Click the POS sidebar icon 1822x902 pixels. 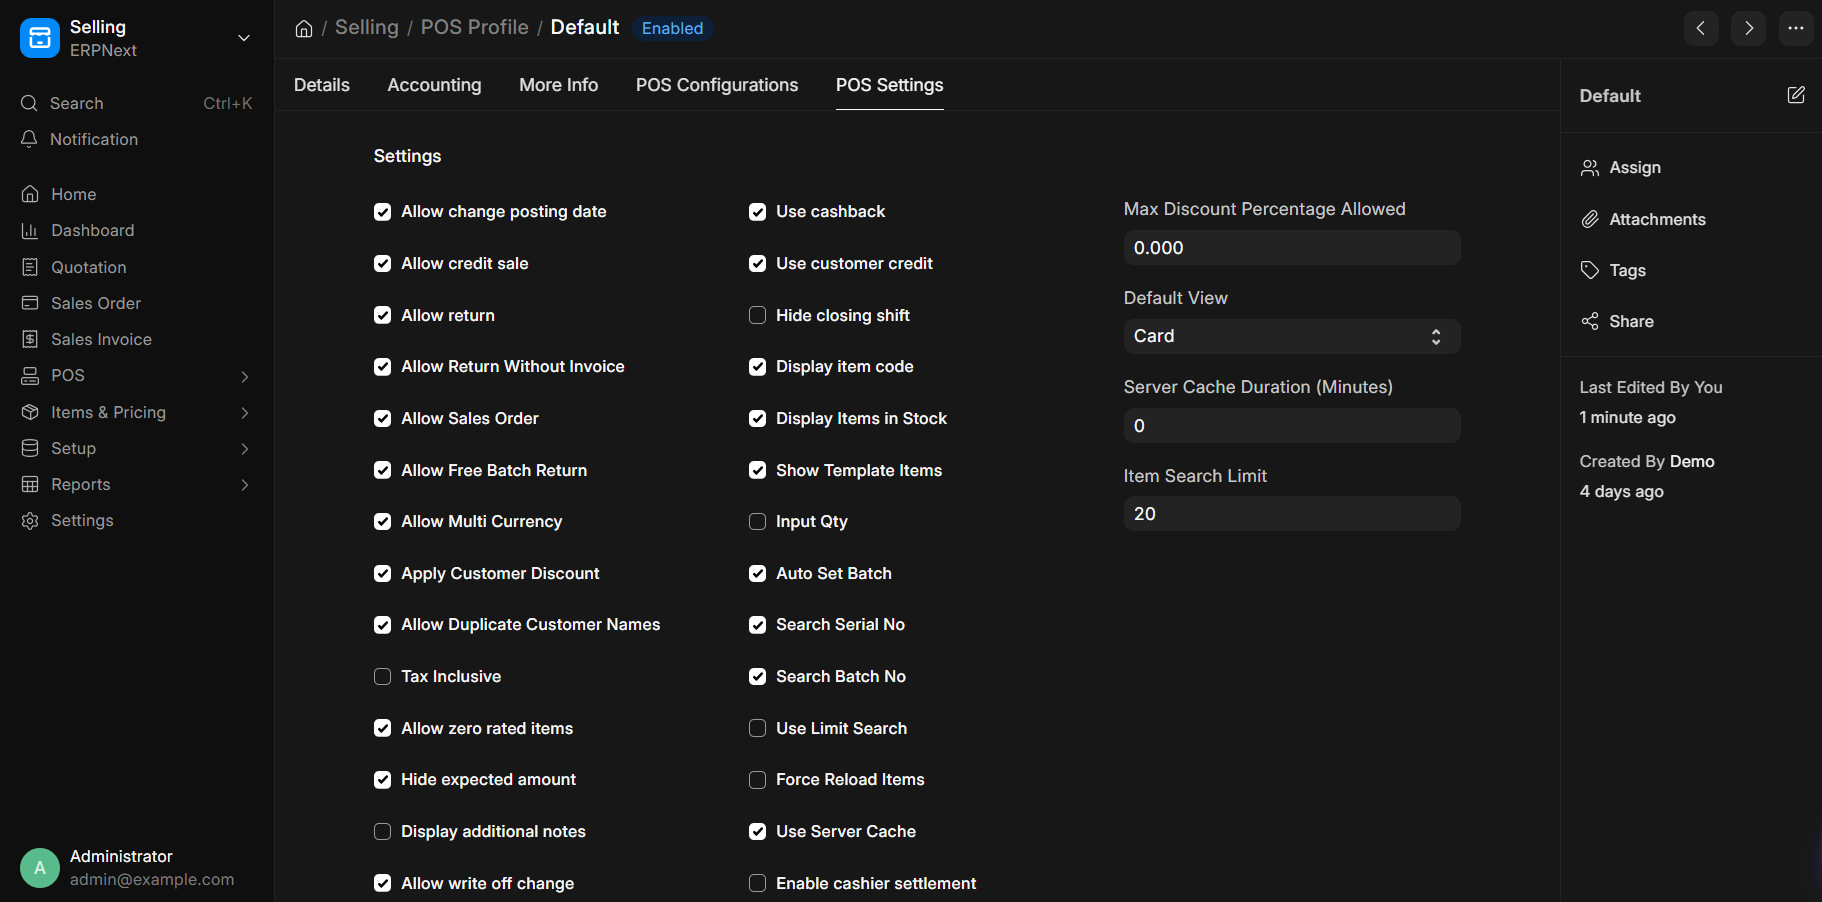[x=30, y=375]
